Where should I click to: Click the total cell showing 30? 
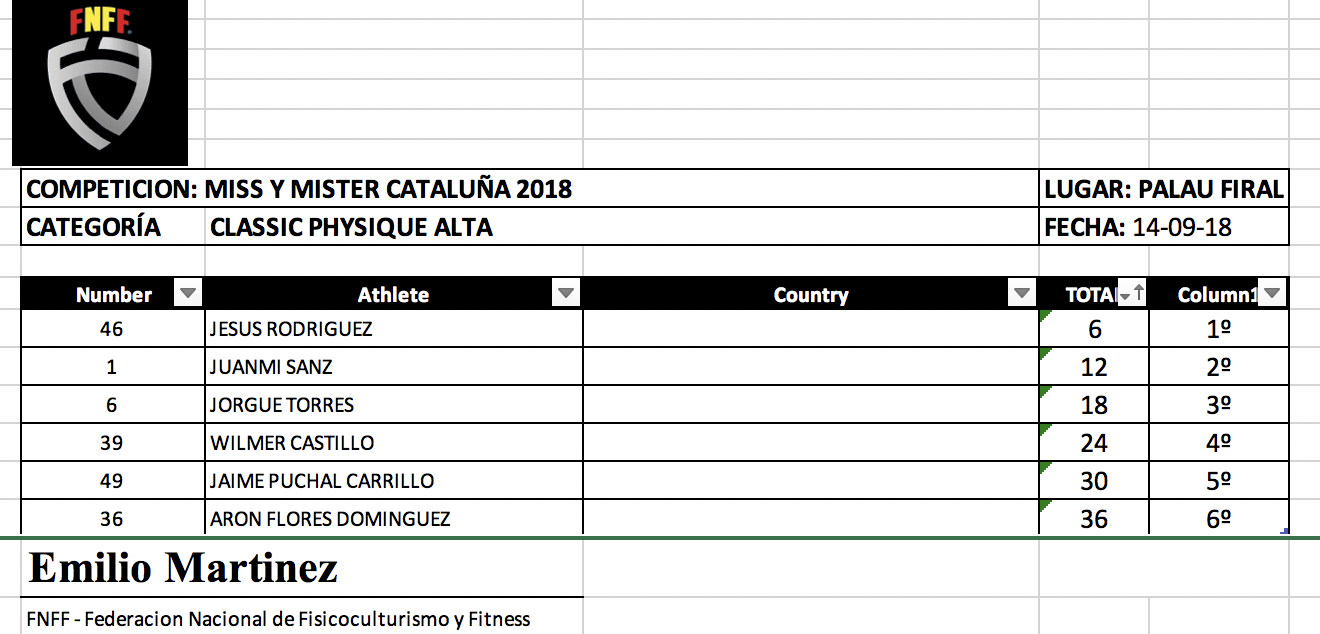click(1094, 481)
